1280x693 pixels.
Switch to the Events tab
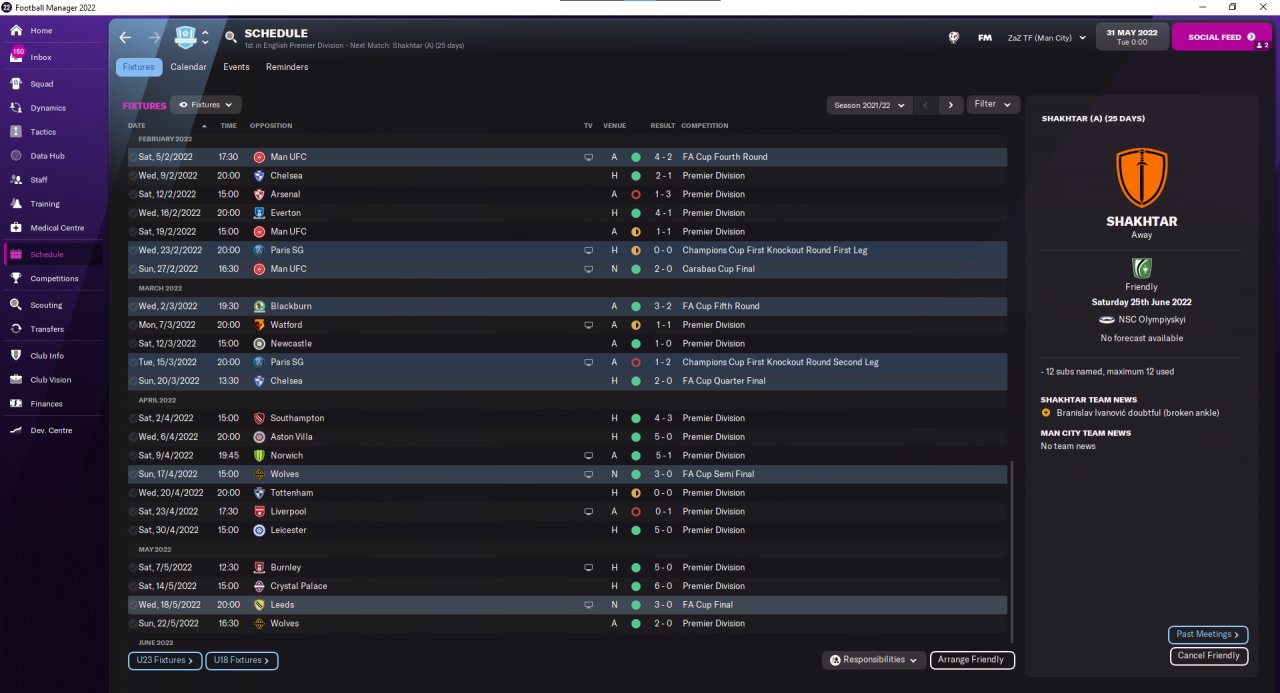coord(236,67)
